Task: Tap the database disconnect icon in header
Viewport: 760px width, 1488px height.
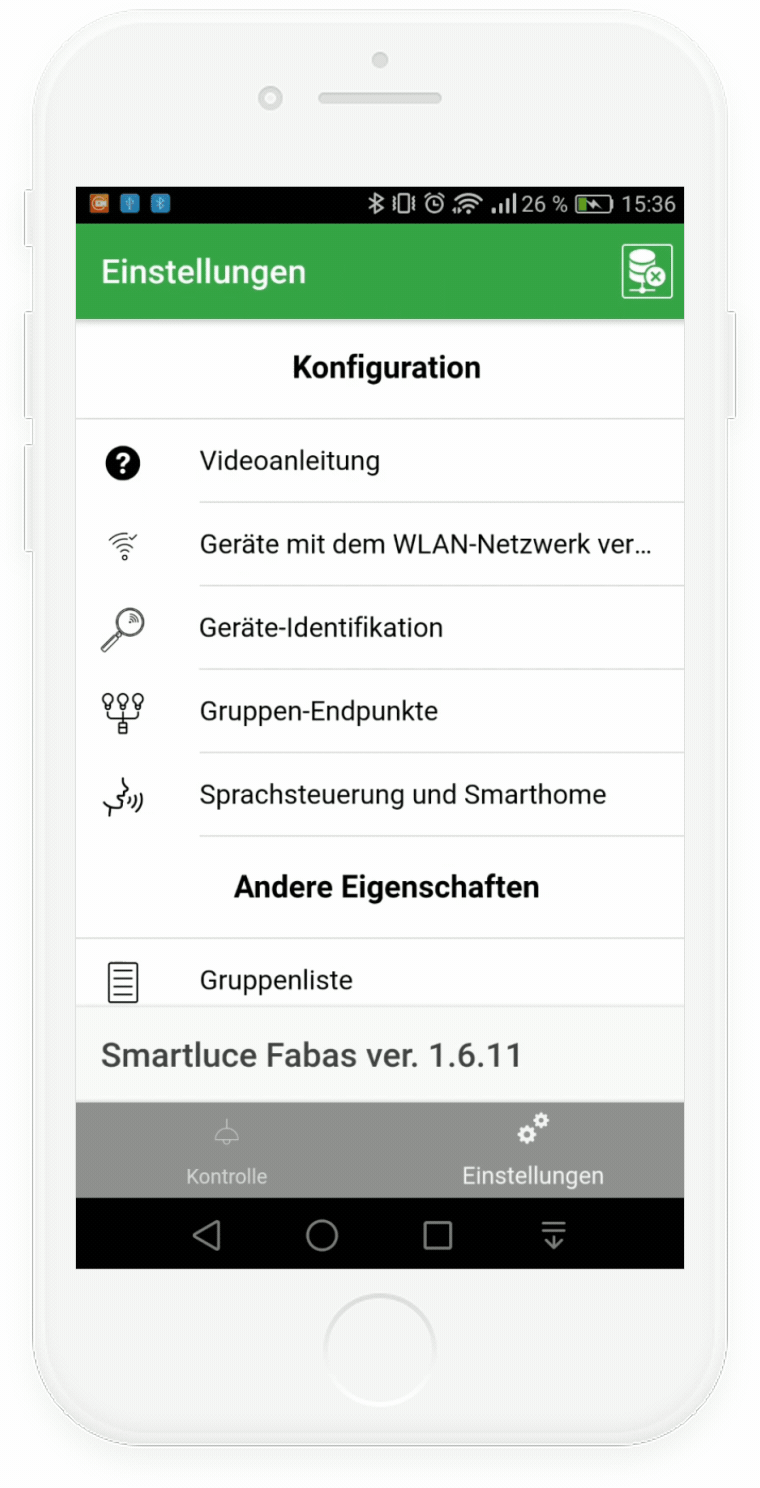Action: [x=646, y=271]
